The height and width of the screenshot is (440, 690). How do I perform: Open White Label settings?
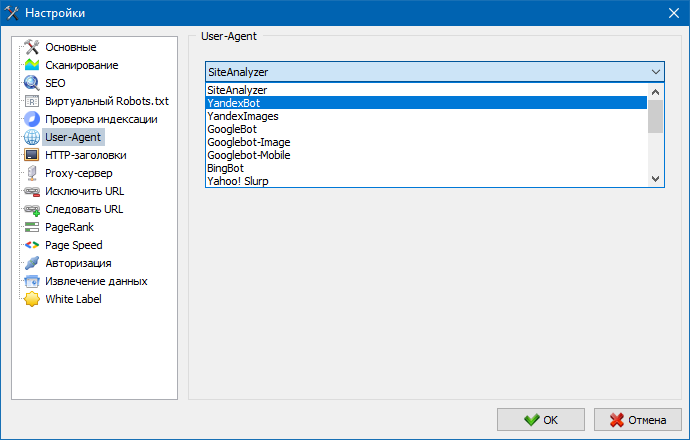click(x=73, y=299)
